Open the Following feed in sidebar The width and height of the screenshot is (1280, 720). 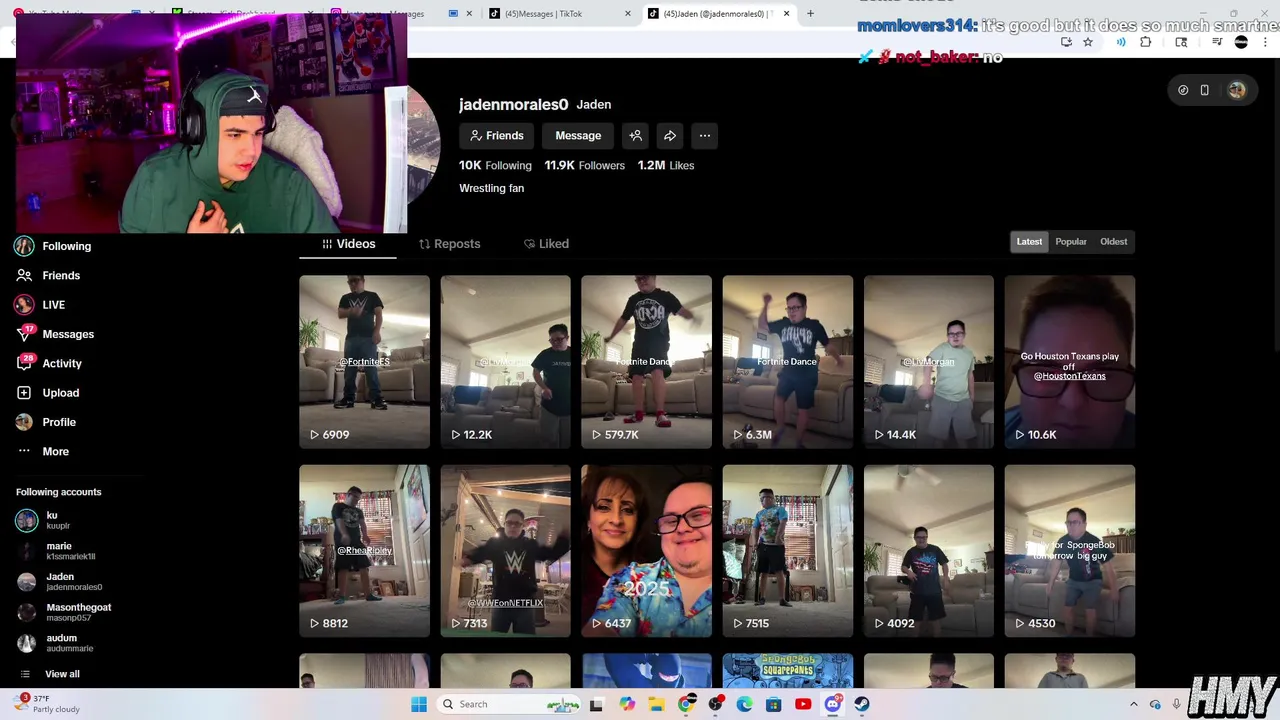[53, 246]
